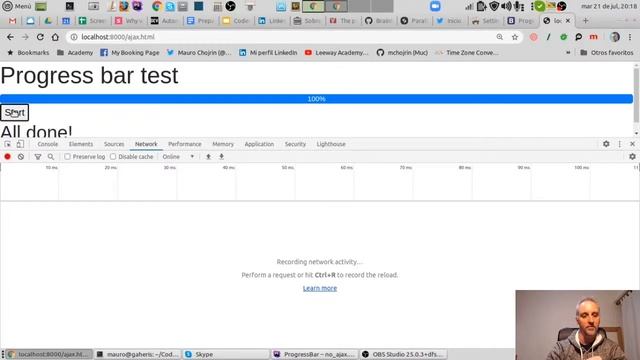This screenshot has width=640, height=360.
Task: Click the Network timeline overview area
Action: pyautogui.click(x=320, y=182)
